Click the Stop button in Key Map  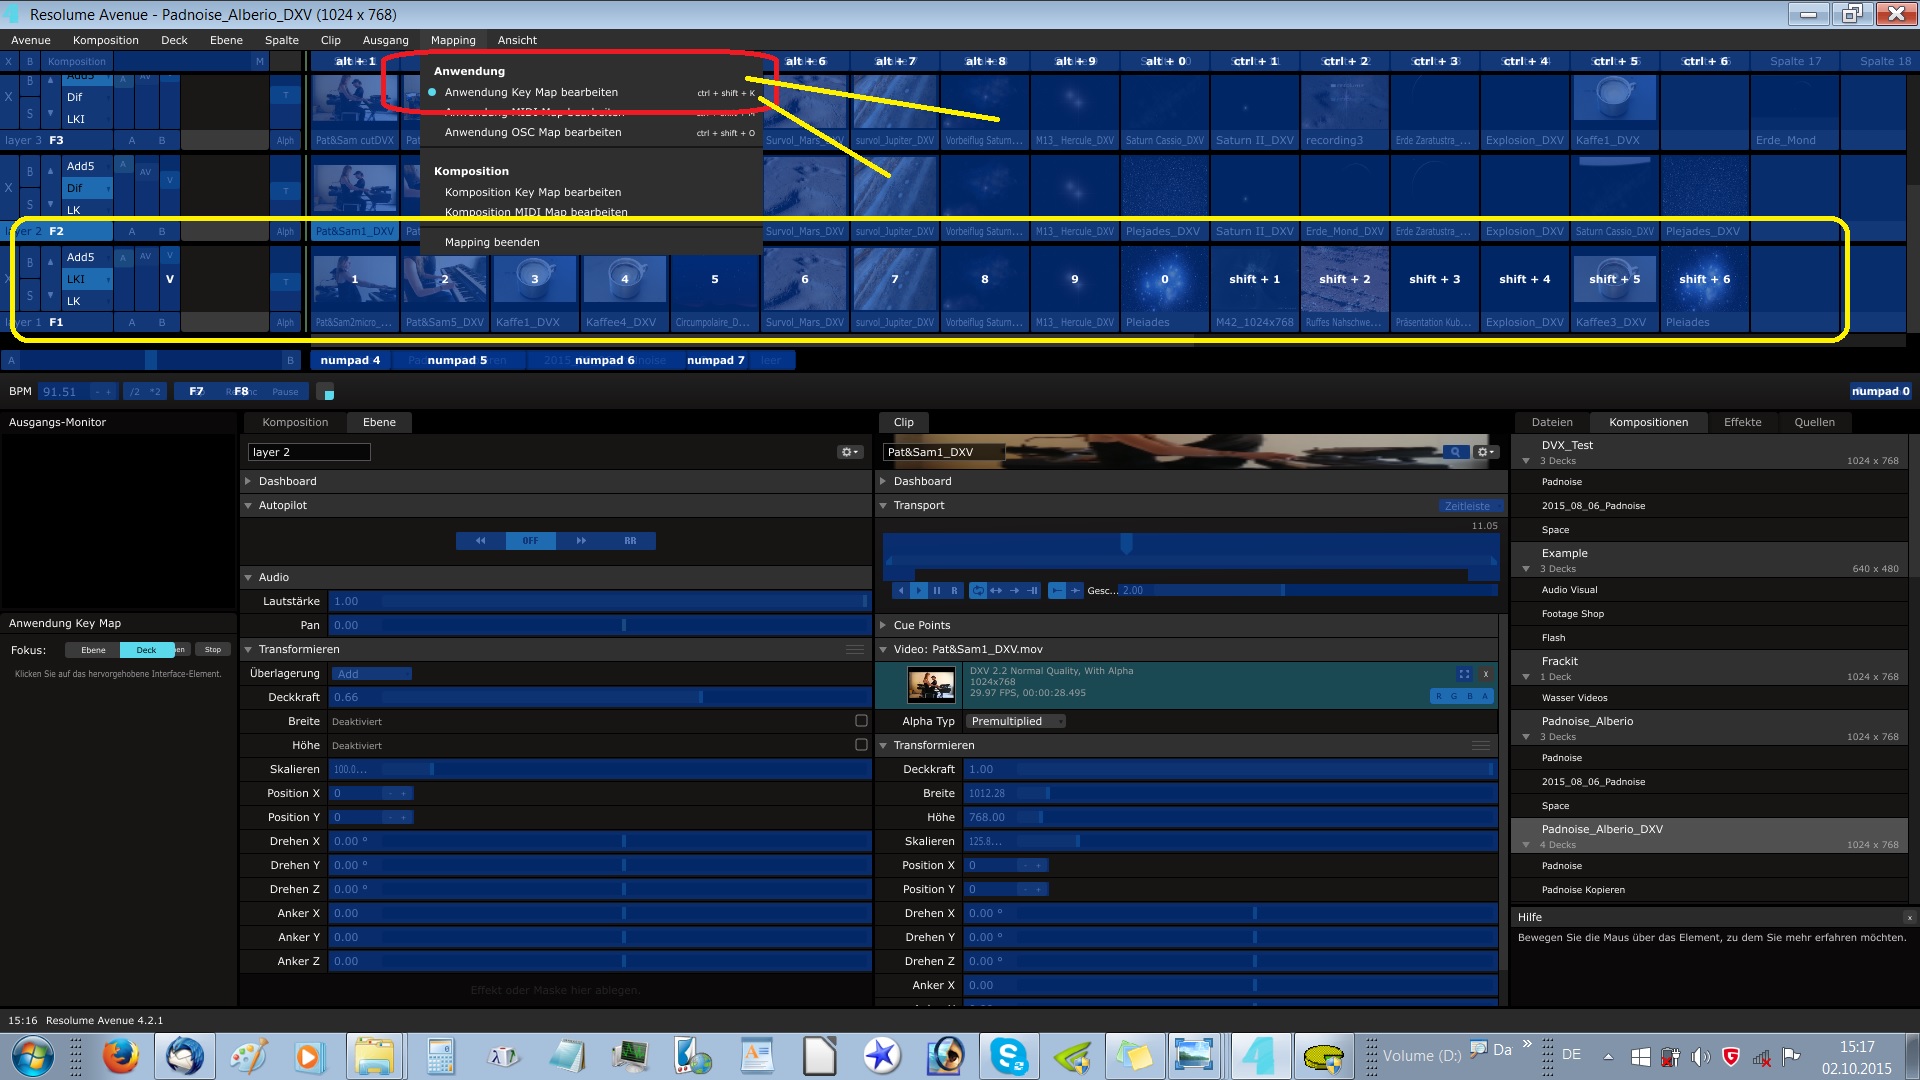click(x=213, y=650)
